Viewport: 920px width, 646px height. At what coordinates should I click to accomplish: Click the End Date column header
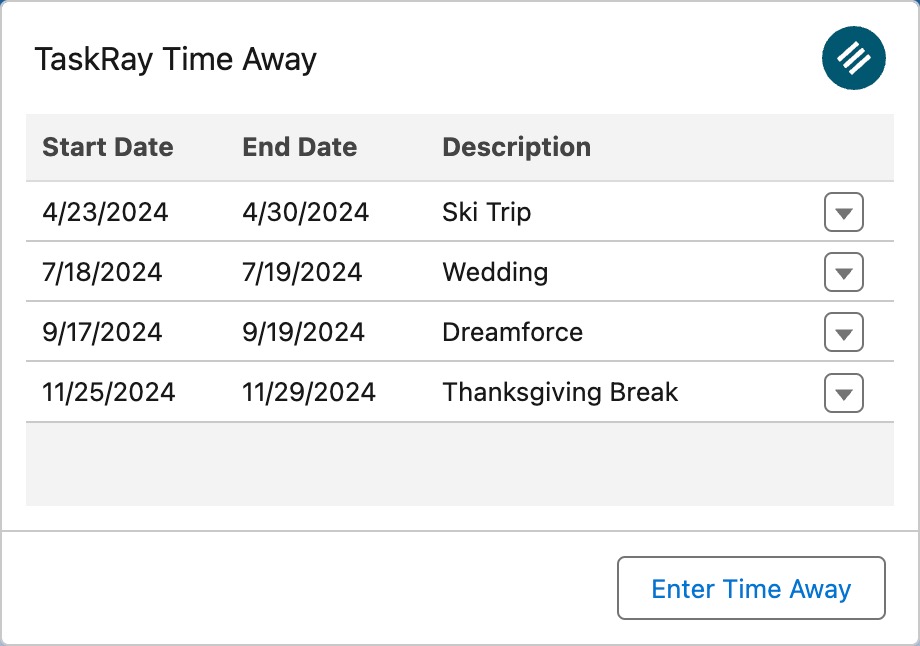(x=299, y=147)
